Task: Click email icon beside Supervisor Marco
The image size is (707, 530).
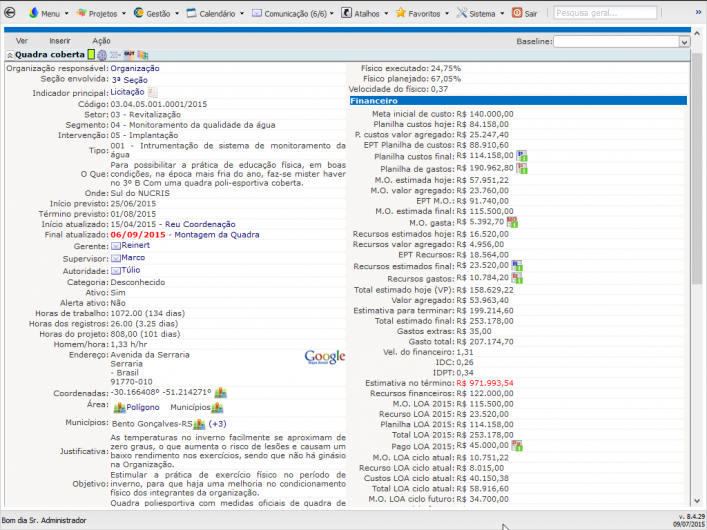Action: tap(115, 257)
